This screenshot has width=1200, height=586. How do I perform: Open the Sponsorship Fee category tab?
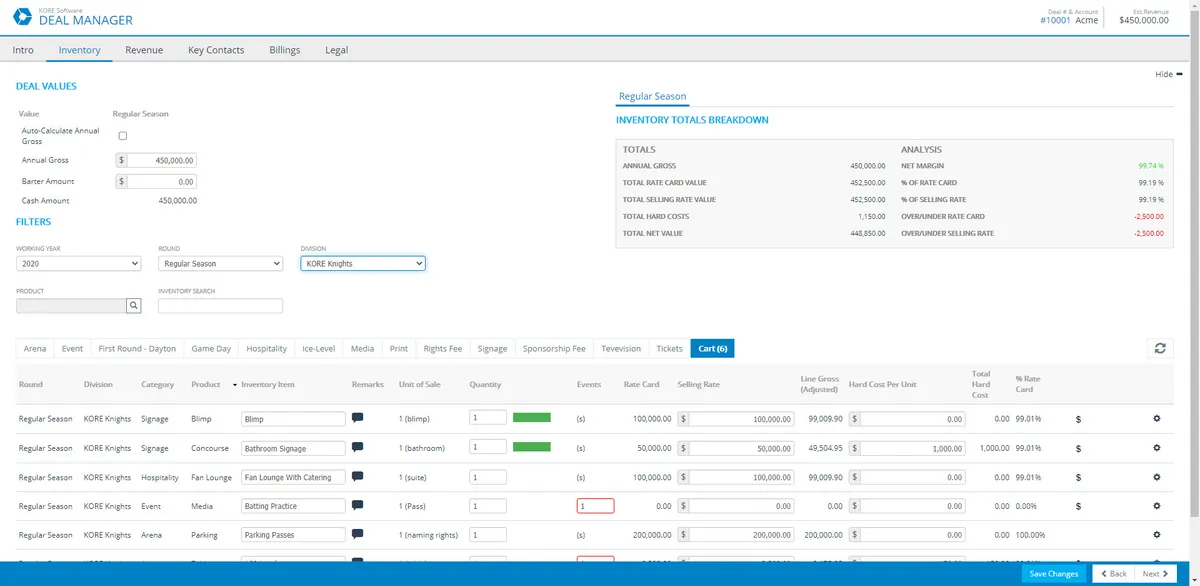[x=554, y=348]
